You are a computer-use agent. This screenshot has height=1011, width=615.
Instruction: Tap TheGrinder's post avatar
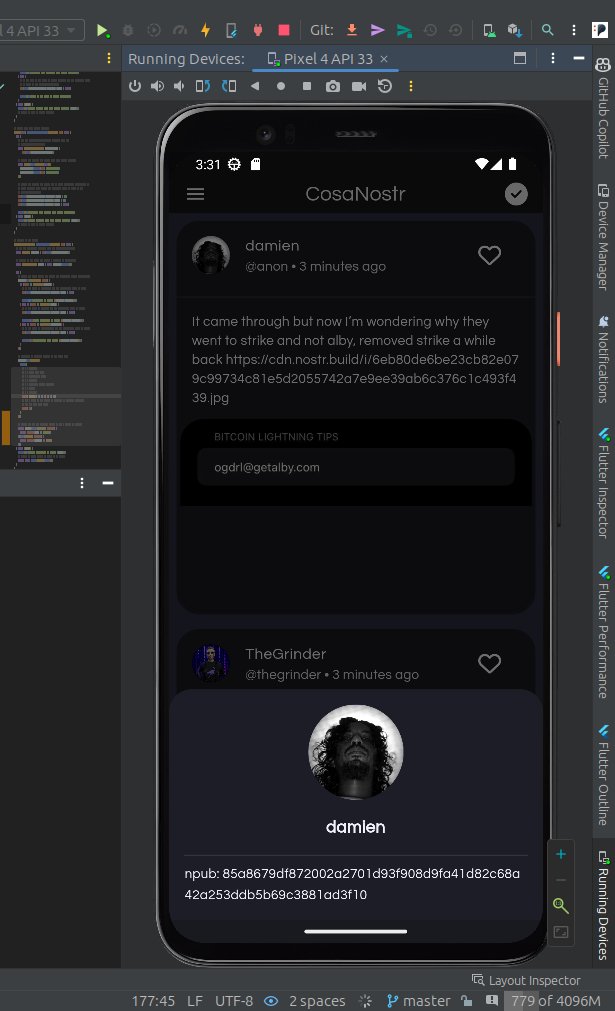pos(211,663)
